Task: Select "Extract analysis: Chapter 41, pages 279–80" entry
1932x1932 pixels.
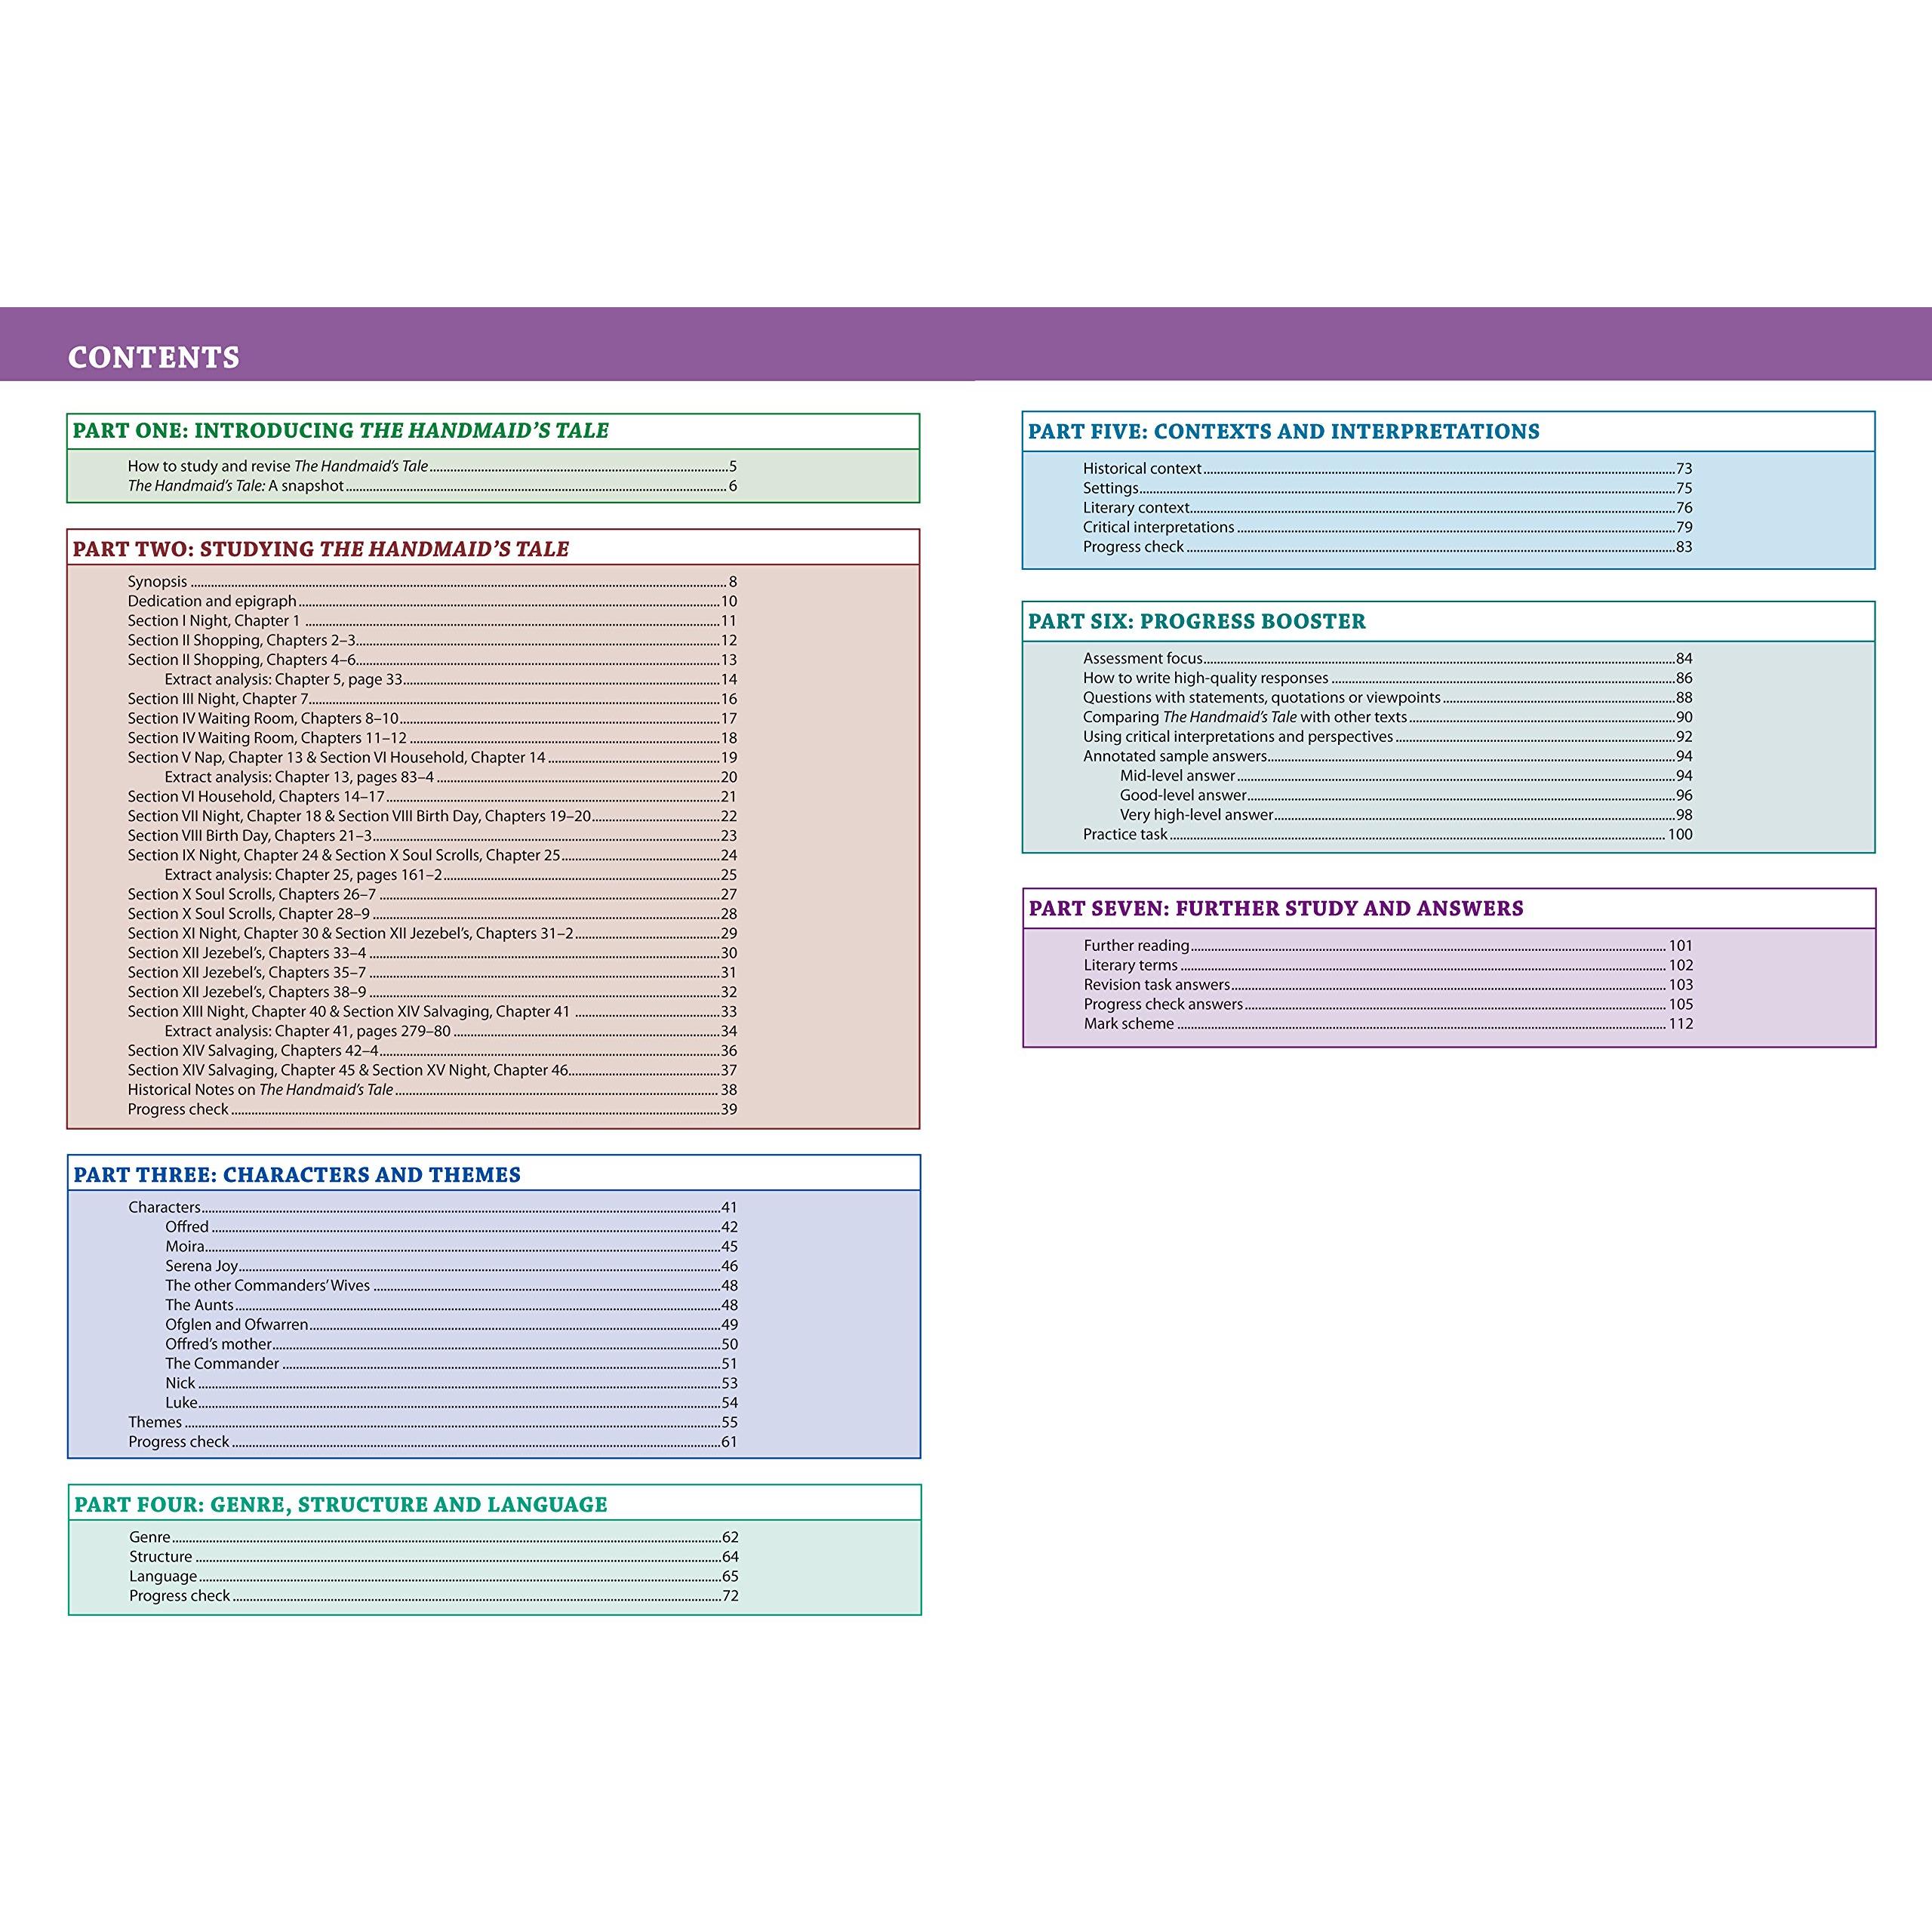Action: (x=451, y=1031)
